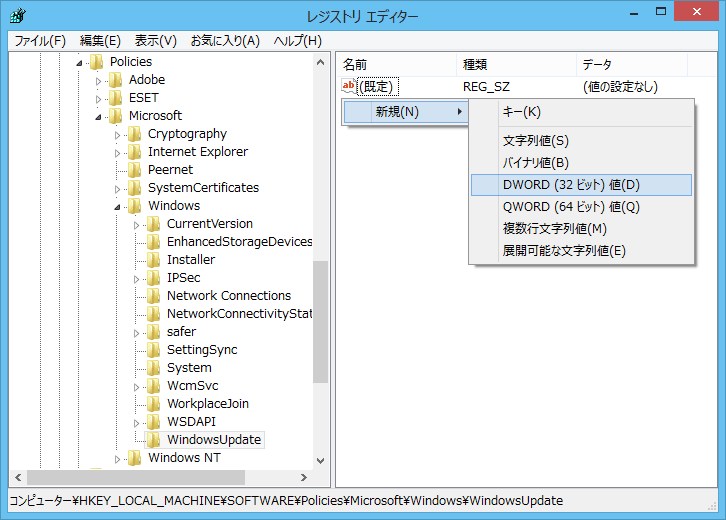Expand the ESET tree node
The width and height of the screenshot is (726, 520).
(x=98, y=99)
